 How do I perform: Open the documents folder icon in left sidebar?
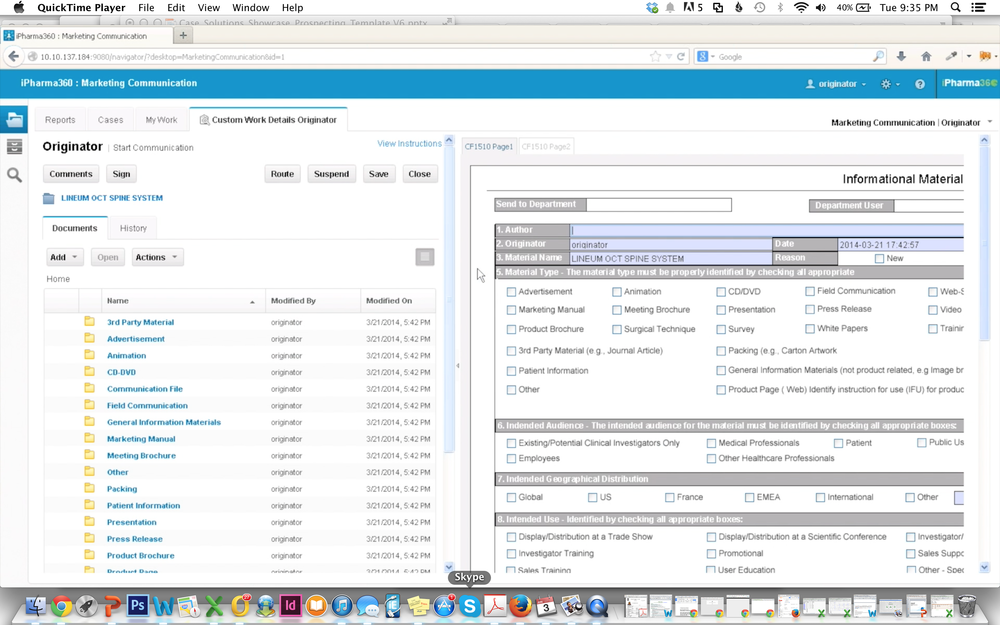[14, 119]
